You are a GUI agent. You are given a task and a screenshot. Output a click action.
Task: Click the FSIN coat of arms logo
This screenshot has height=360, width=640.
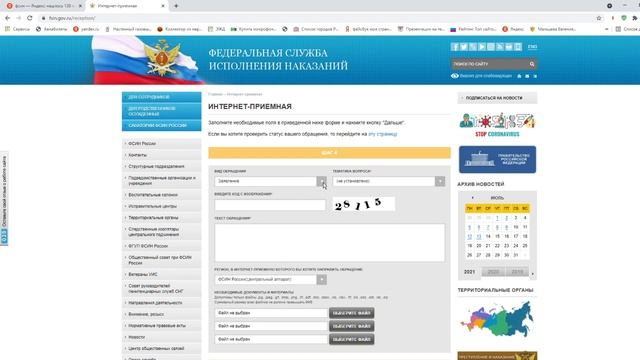163,57
